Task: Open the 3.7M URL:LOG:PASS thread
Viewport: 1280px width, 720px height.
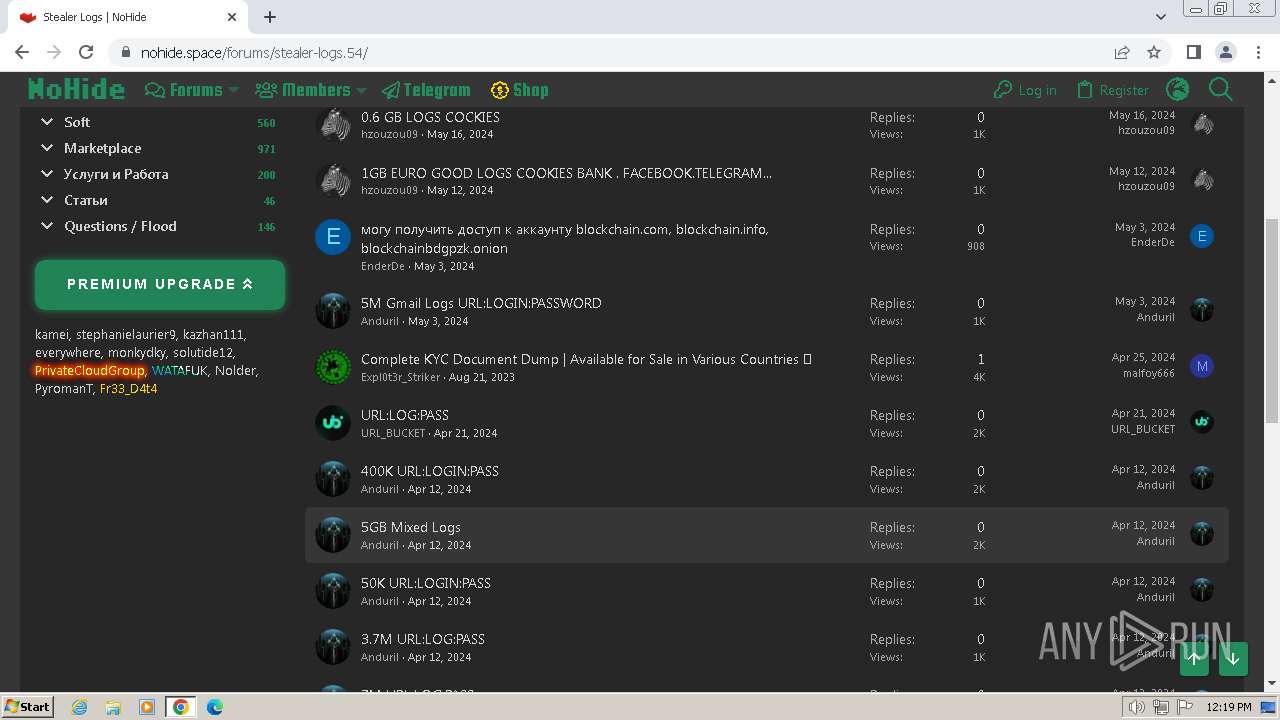Action: pos(423,639)
